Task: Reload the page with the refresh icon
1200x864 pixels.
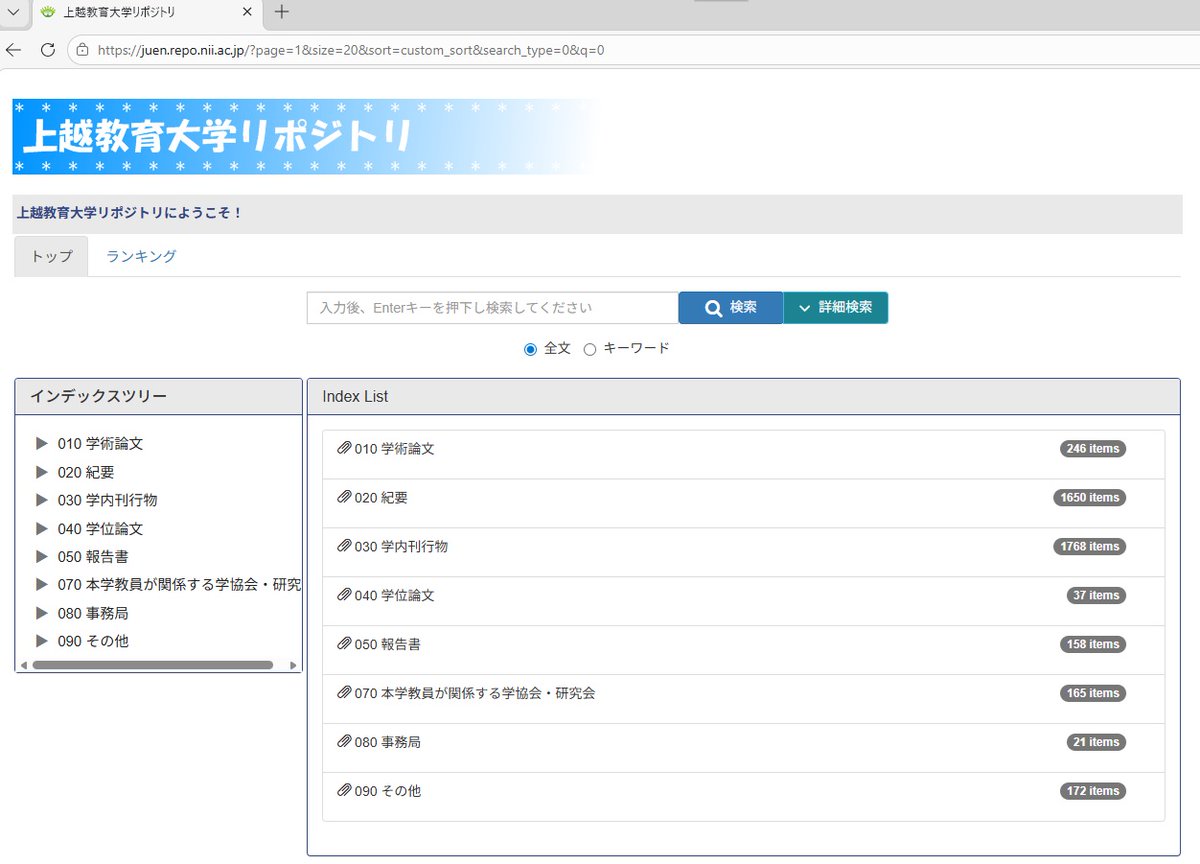Action: [47, 50]
